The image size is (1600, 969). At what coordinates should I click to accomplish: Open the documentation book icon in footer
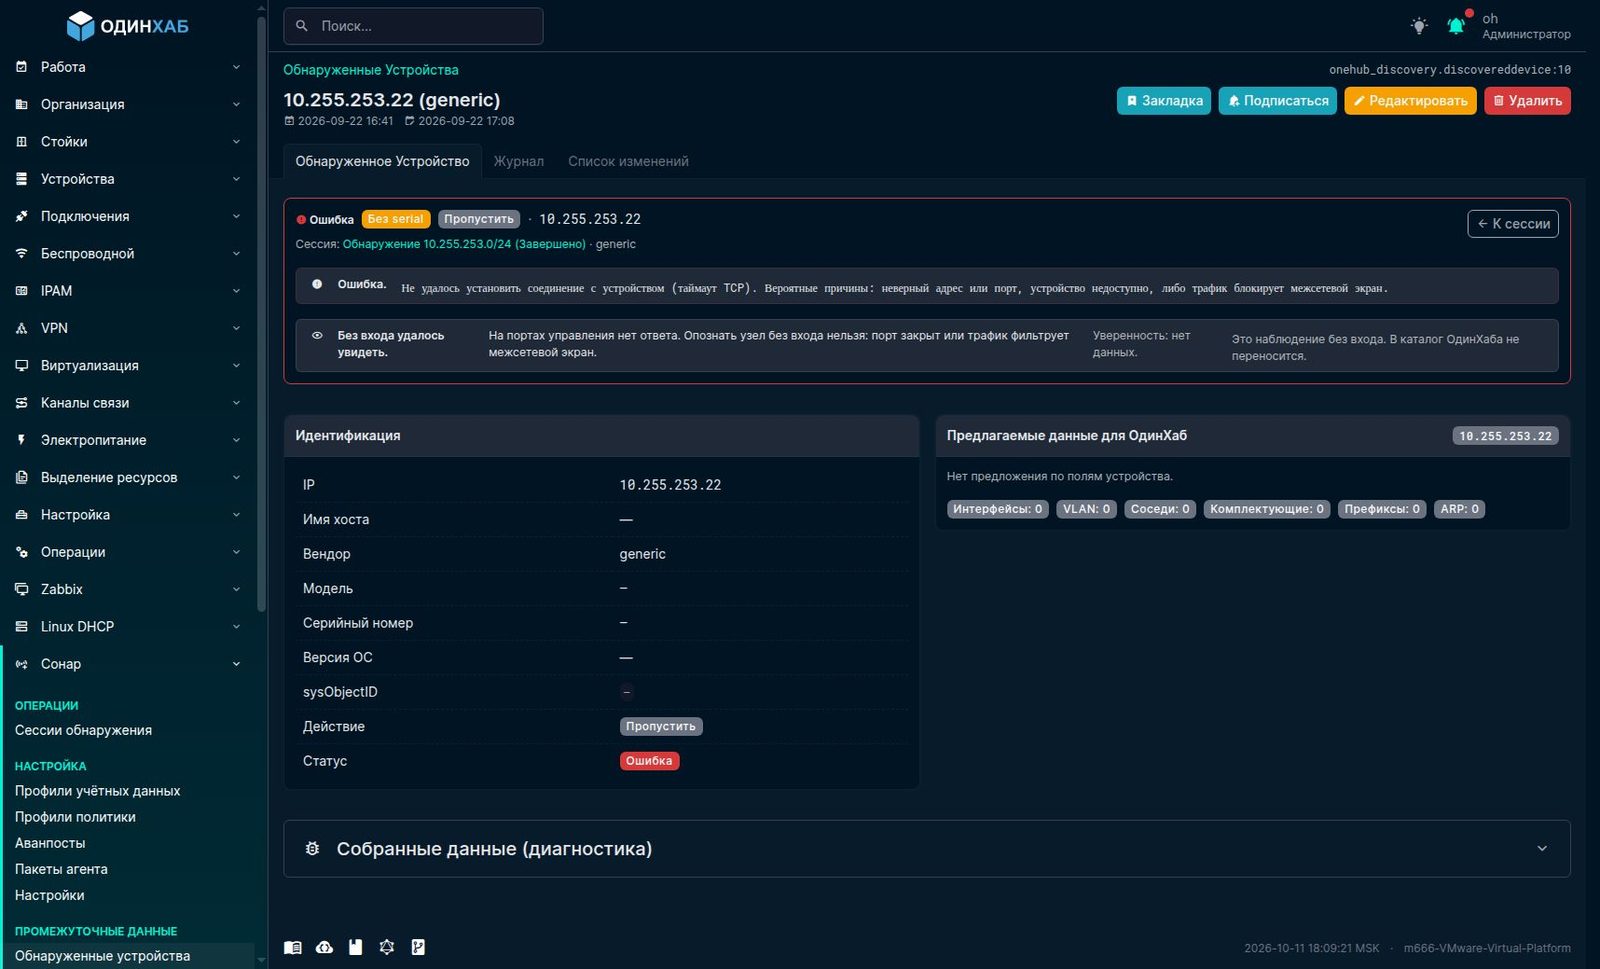(x=293, y=947)
